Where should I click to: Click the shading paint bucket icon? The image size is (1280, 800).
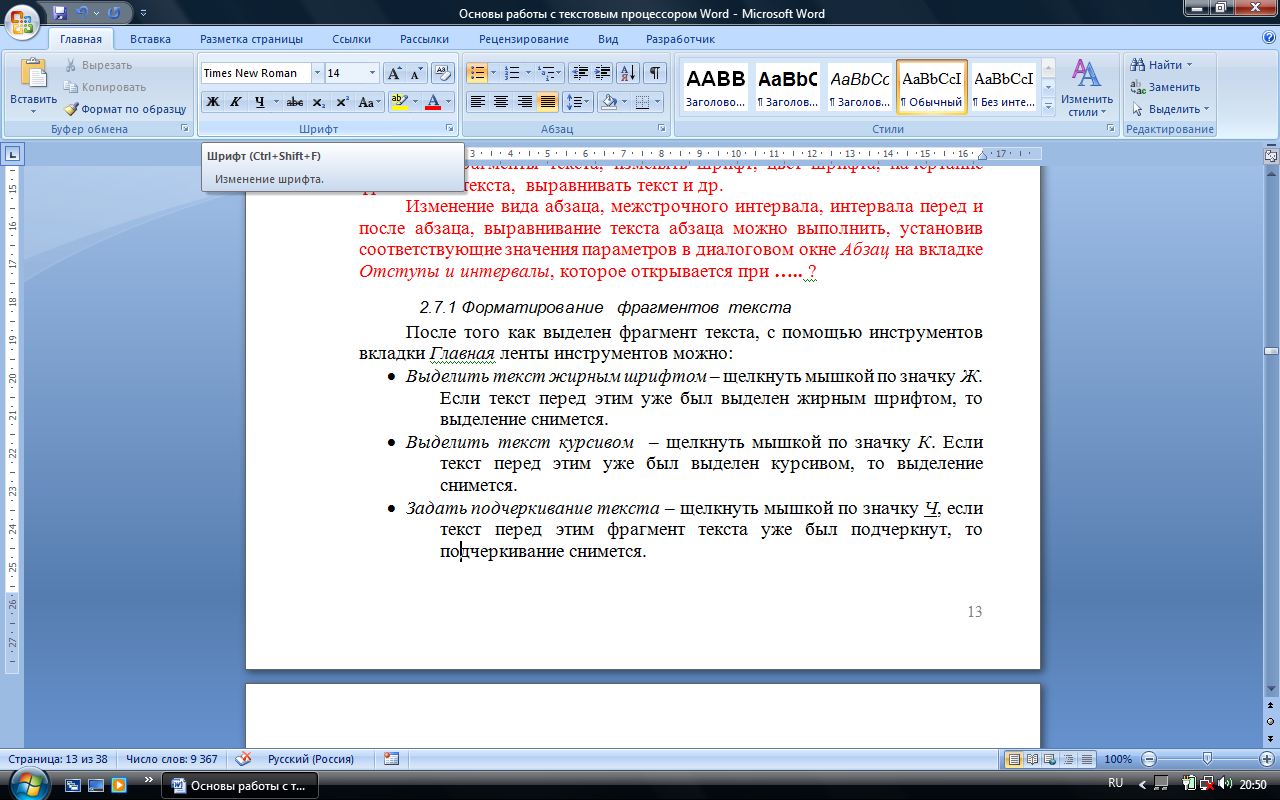(x=608, y=102)
